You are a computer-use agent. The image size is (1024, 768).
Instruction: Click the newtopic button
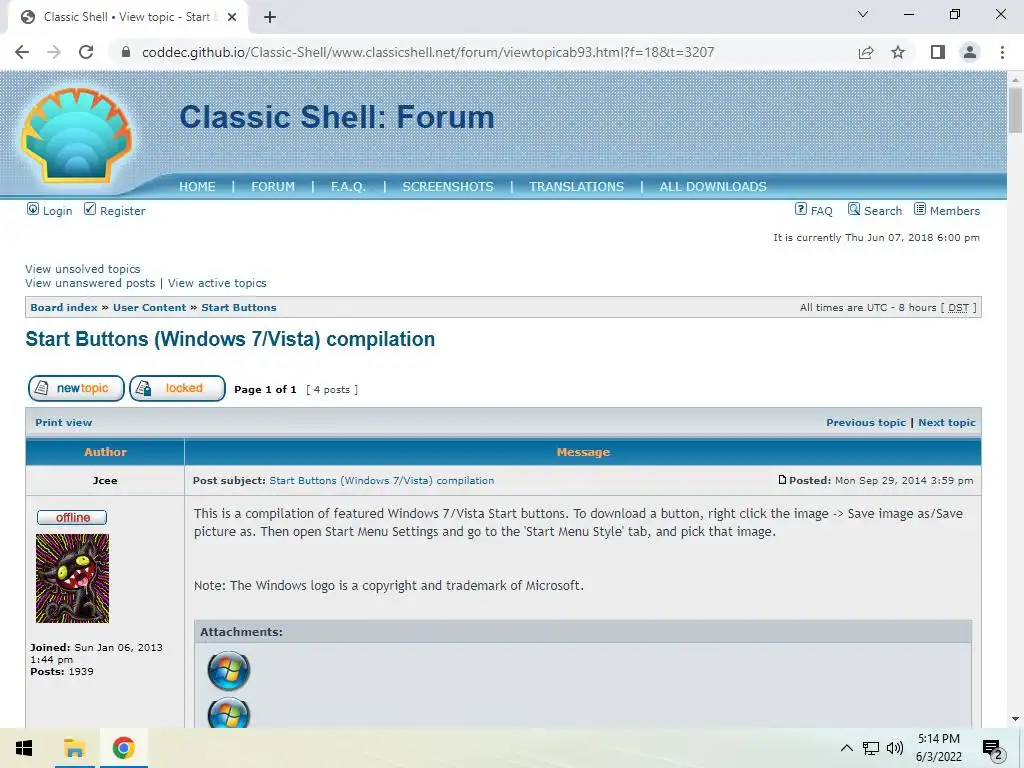tap(76, 389)
